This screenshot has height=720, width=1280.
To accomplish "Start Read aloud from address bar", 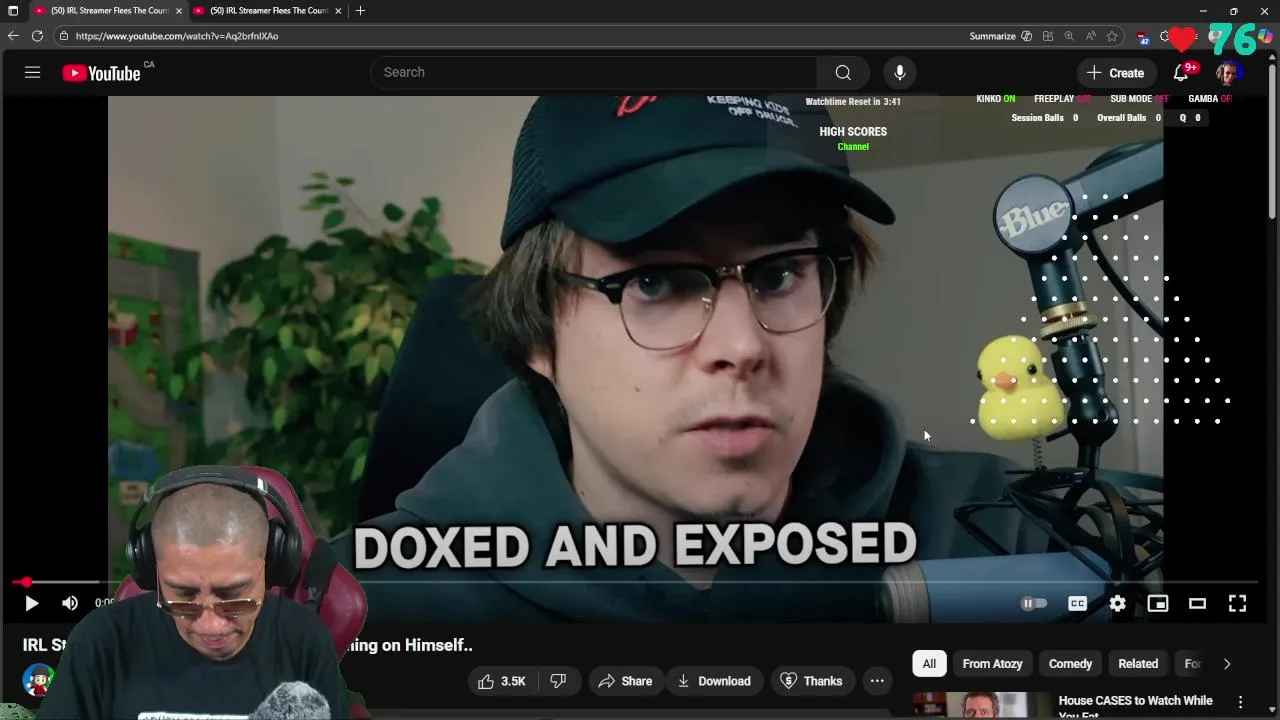I will 1090,36.
